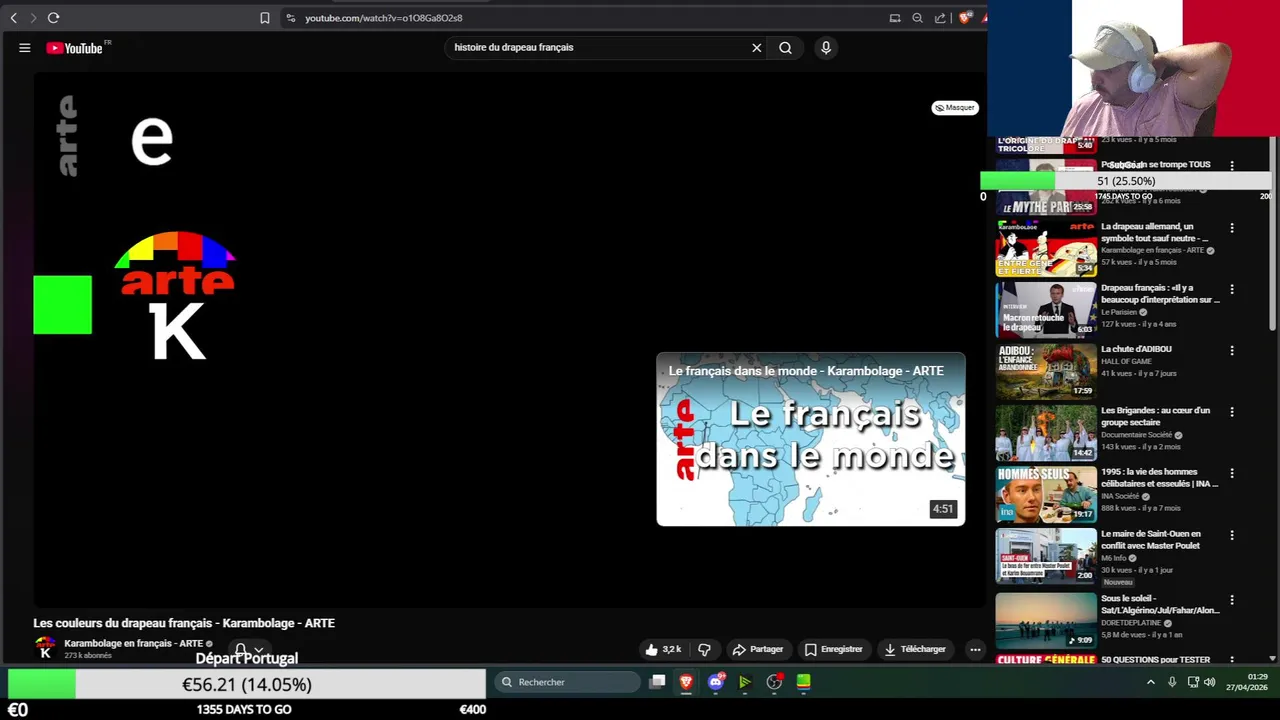Show hidden system tray icons
This screenshot has height=720, width=1280.
(x=1151, y=682)
